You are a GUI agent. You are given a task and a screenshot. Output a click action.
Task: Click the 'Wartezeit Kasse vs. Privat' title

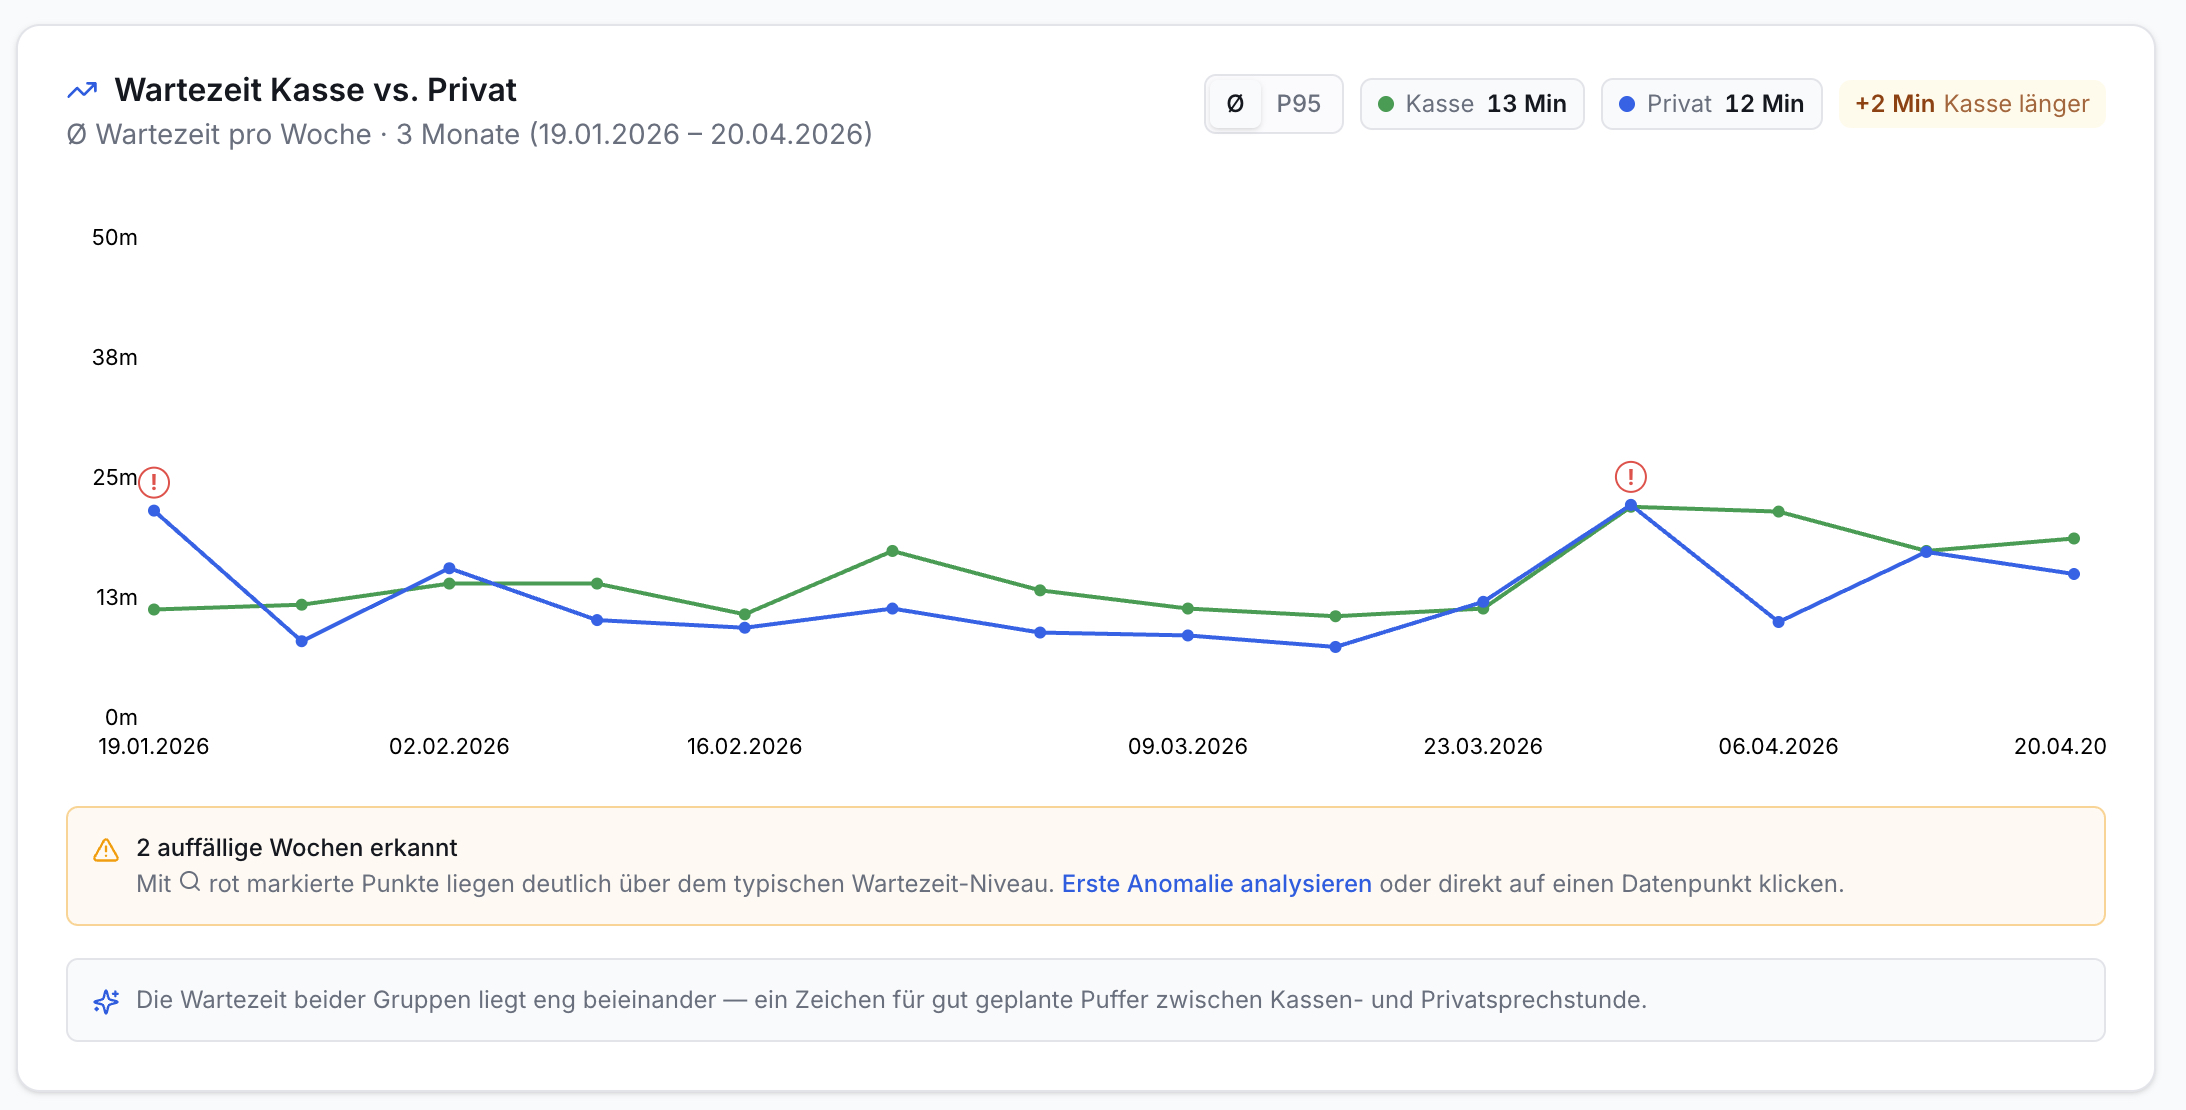315,90
